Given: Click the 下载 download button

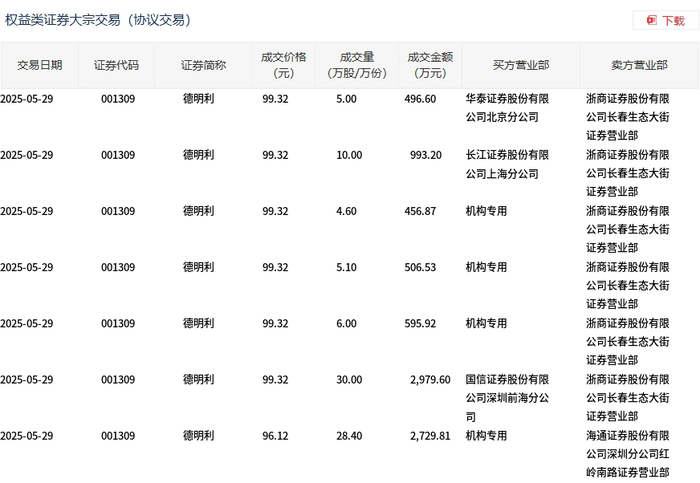Looking at the screenshot, I should pos(665,21).
